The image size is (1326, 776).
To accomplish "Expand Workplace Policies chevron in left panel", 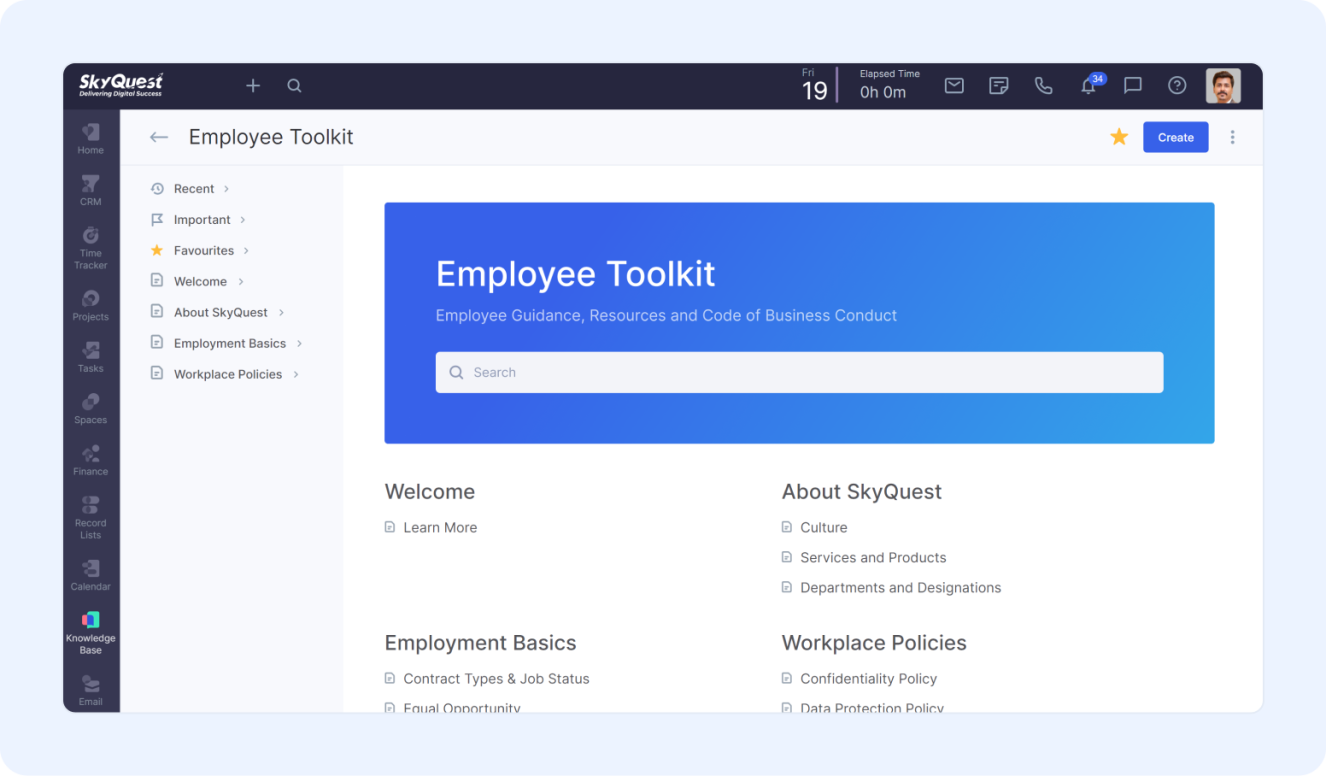I will click(x=296, y=375).
